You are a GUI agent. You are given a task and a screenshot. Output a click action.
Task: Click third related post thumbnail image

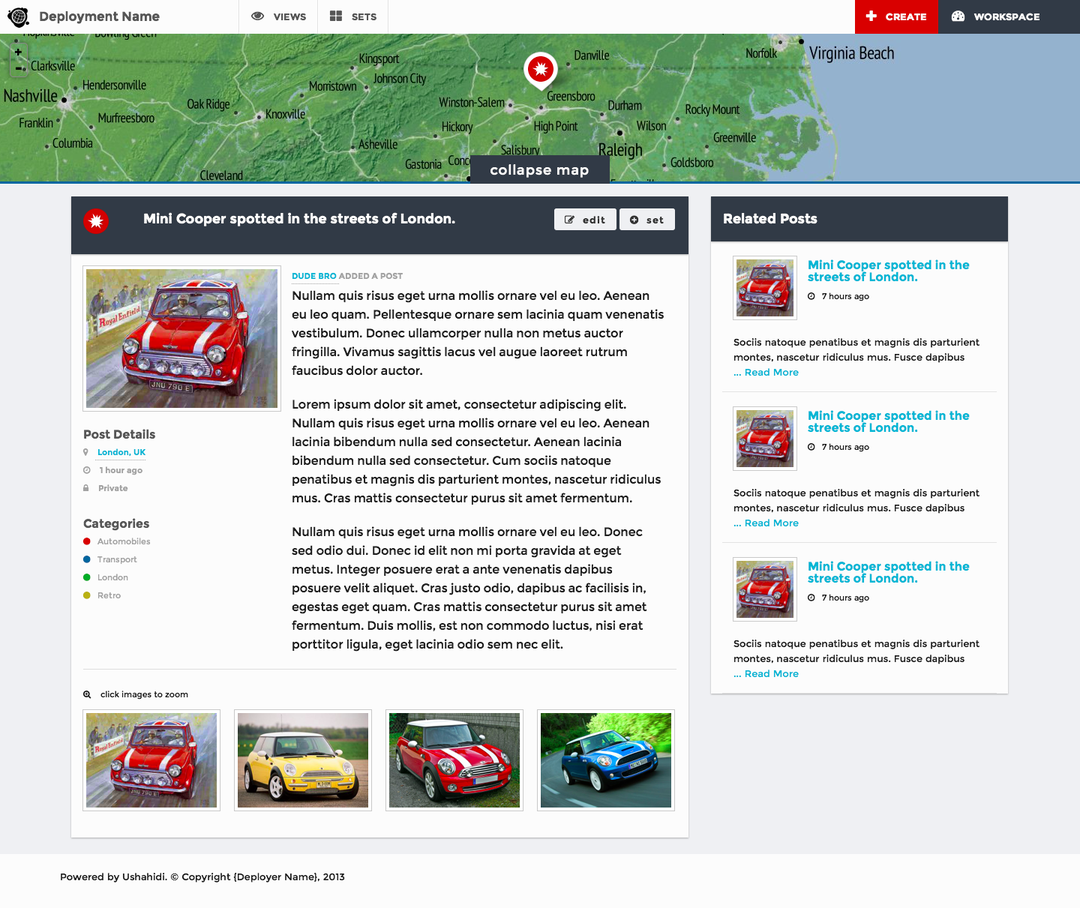click(x=765, y=590)
